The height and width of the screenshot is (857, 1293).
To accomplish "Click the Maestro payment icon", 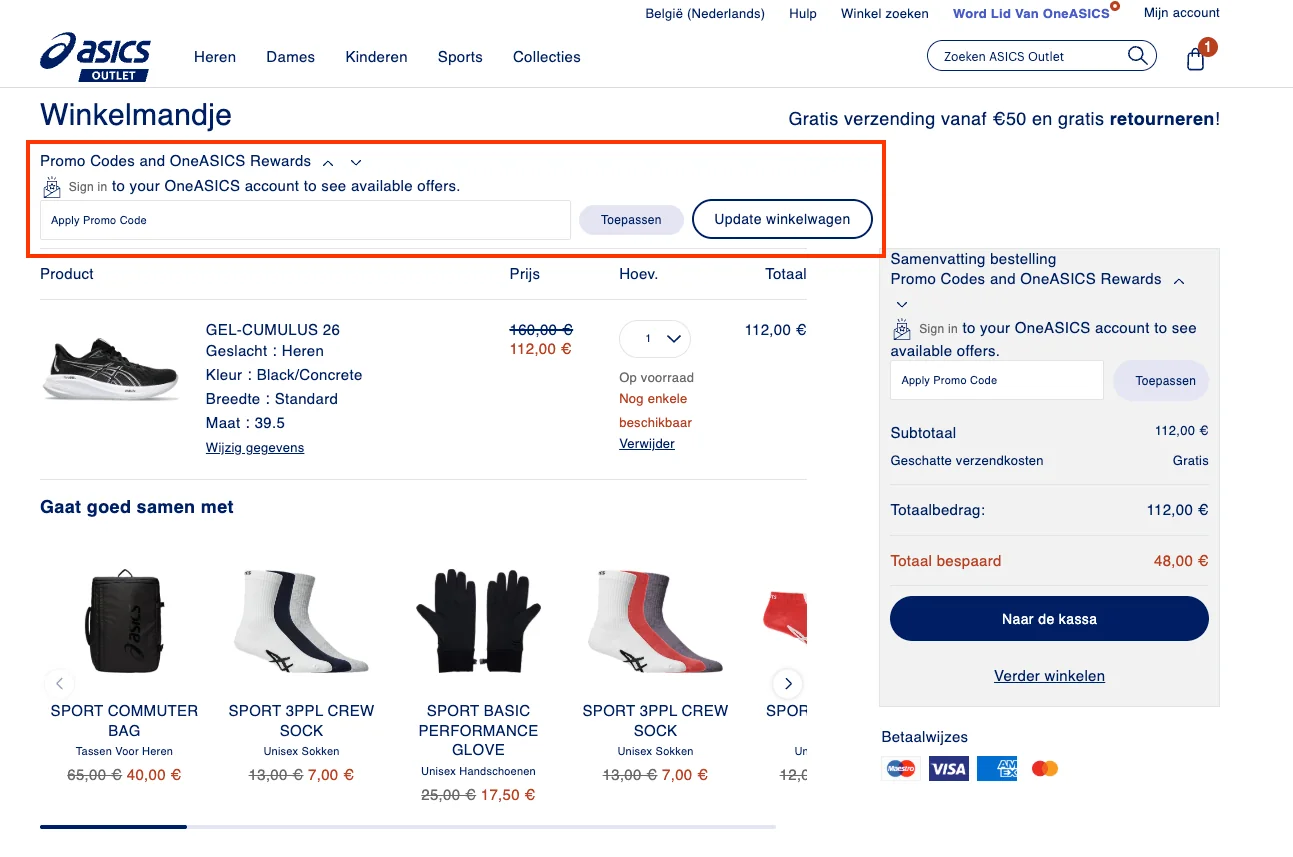I will point(900,767).
